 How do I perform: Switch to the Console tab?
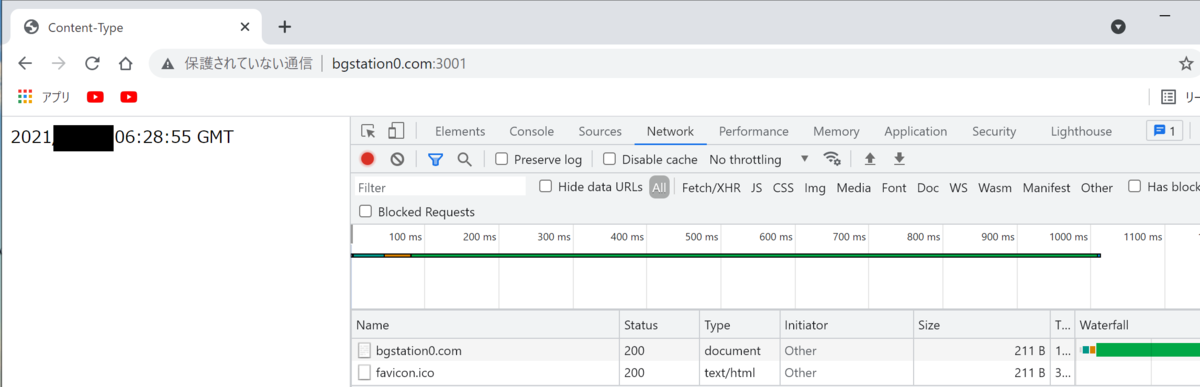[x=531, y=131]
